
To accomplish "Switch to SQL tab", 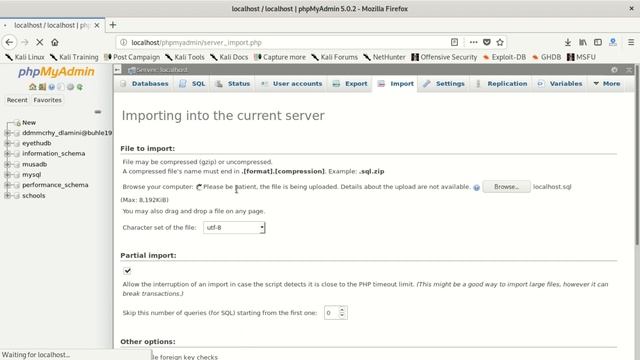I will 192,83.
